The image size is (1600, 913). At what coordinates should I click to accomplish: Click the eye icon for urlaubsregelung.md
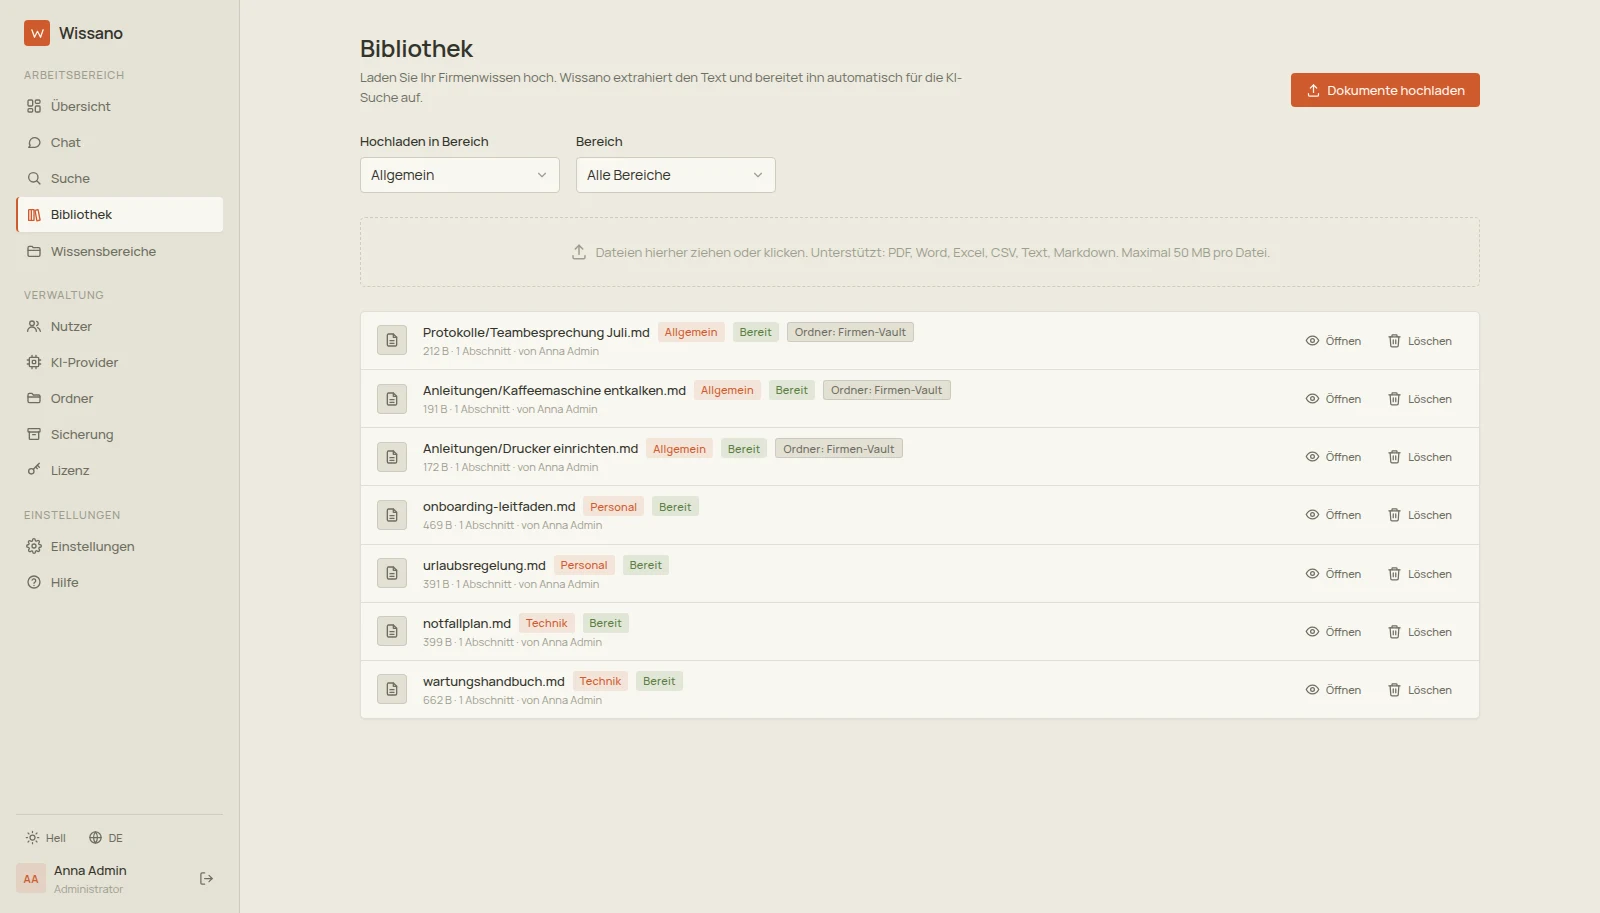[x=1312, y=574]
